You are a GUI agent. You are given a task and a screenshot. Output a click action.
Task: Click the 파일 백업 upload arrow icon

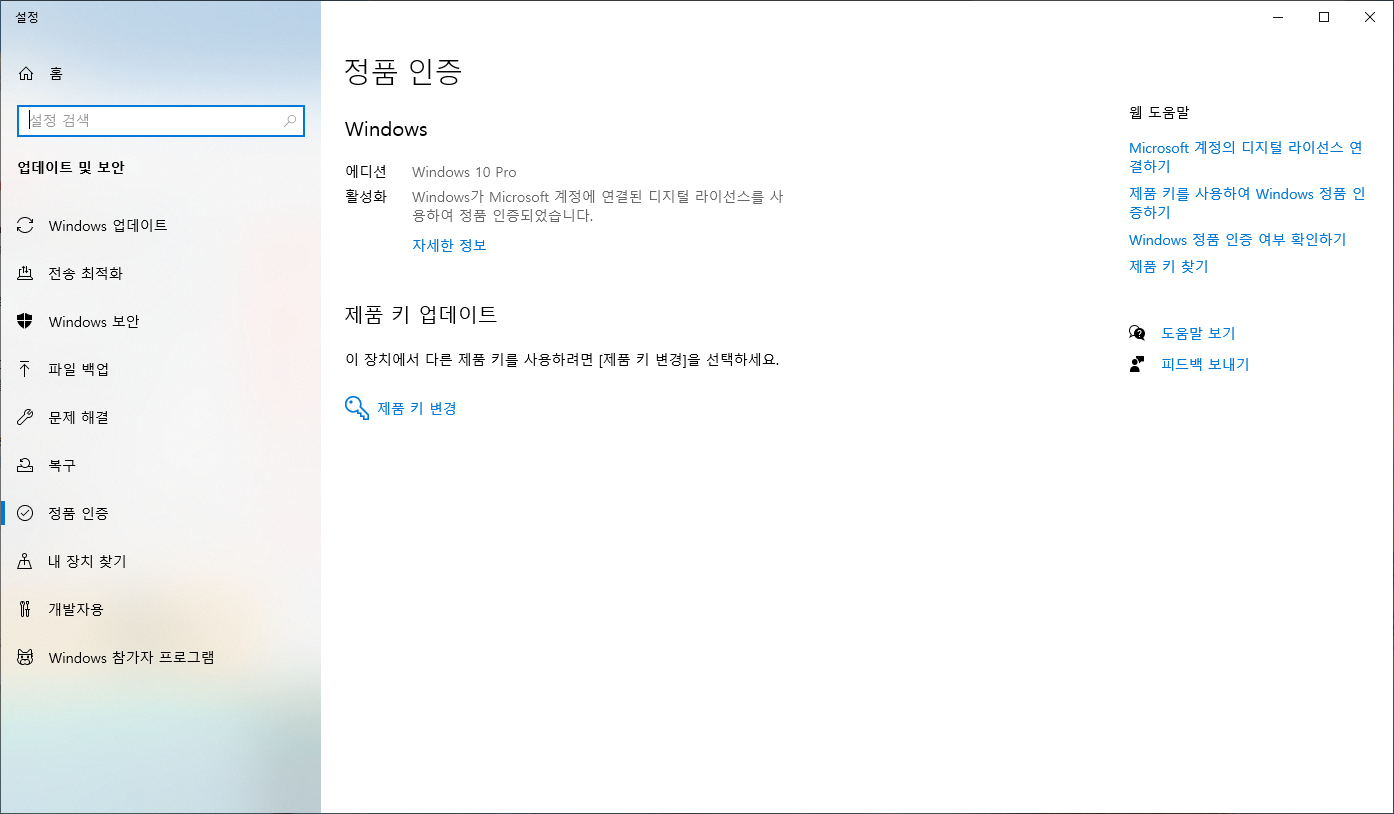point(26,369)
